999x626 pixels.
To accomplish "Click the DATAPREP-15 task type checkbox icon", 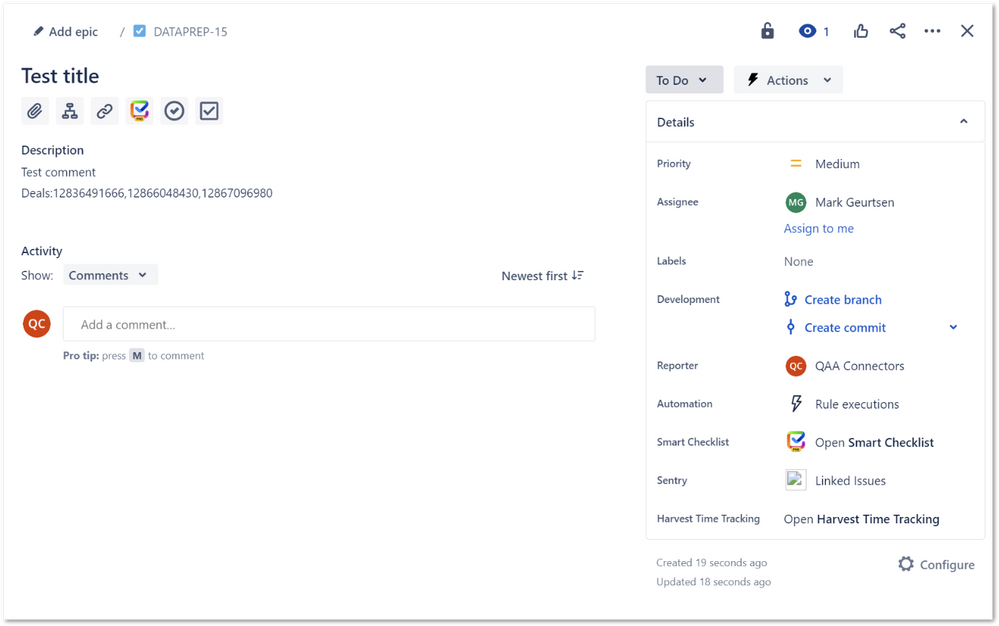I will click(x=140, y=31).
